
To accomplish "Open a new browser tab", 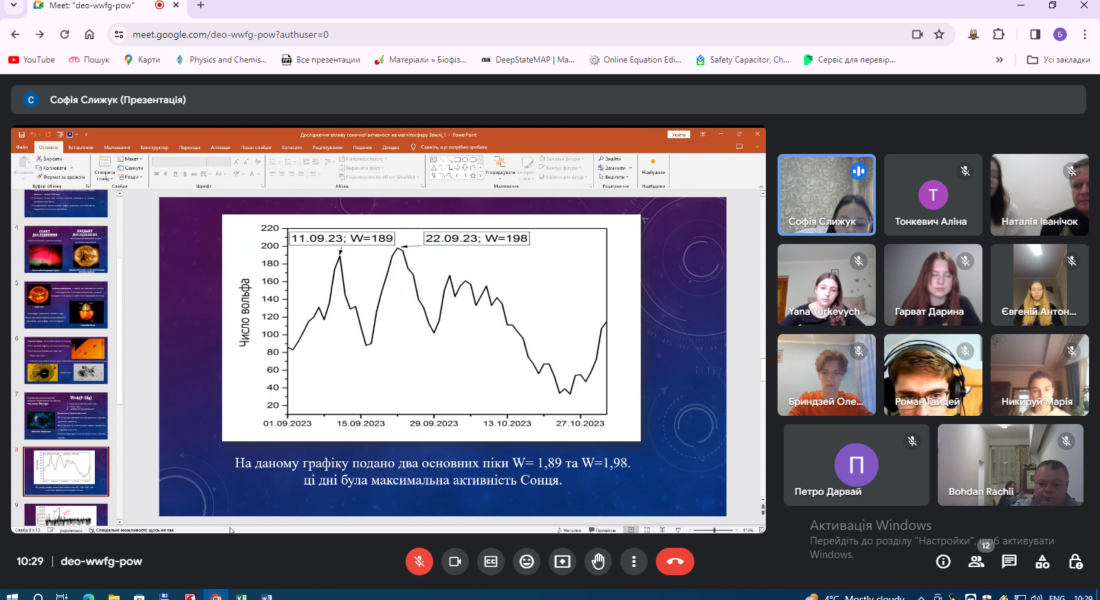I will coord(200,6).
